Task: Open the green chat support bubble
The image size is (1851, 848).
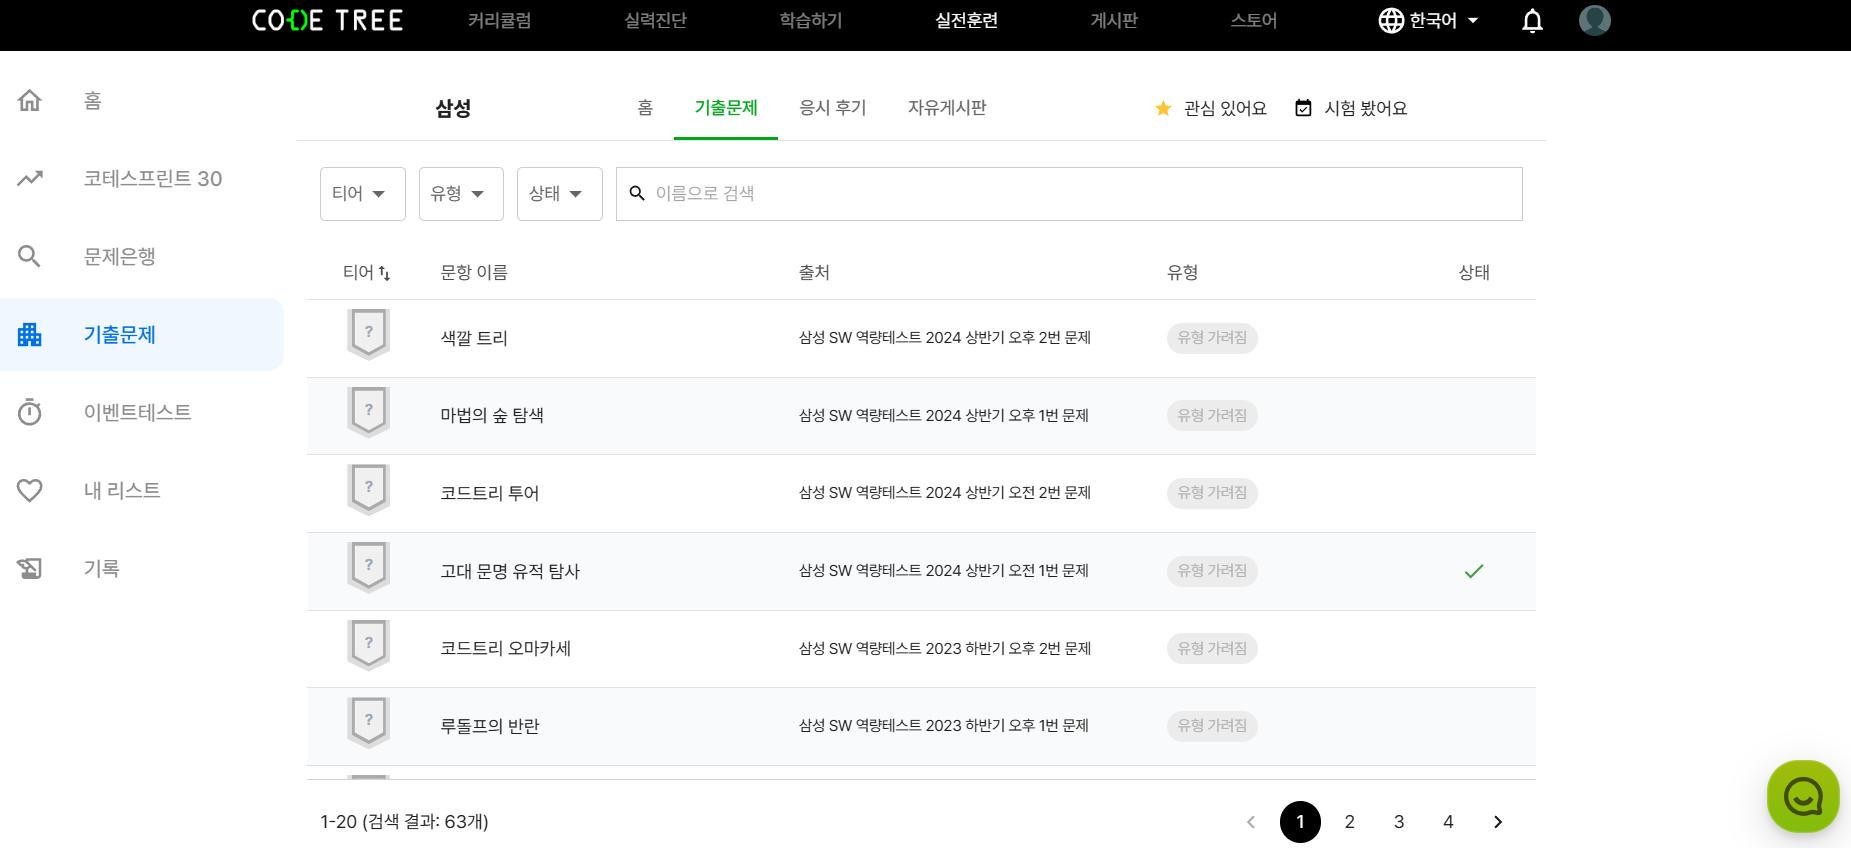Action: point(1803,796)
